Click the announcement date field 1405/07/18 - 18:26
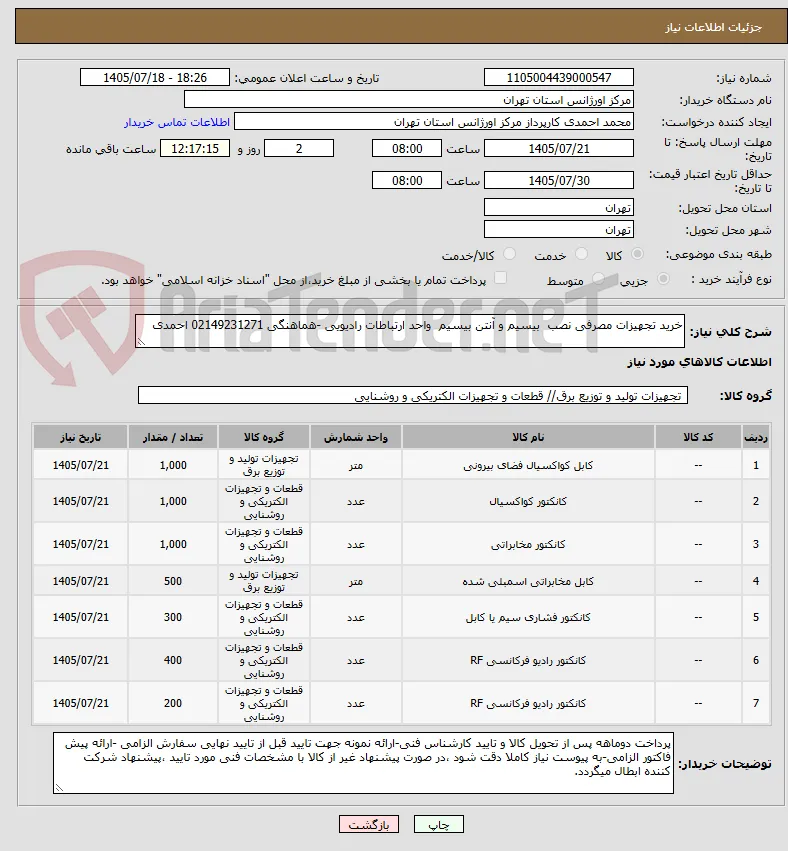 (x=155, y=78)
